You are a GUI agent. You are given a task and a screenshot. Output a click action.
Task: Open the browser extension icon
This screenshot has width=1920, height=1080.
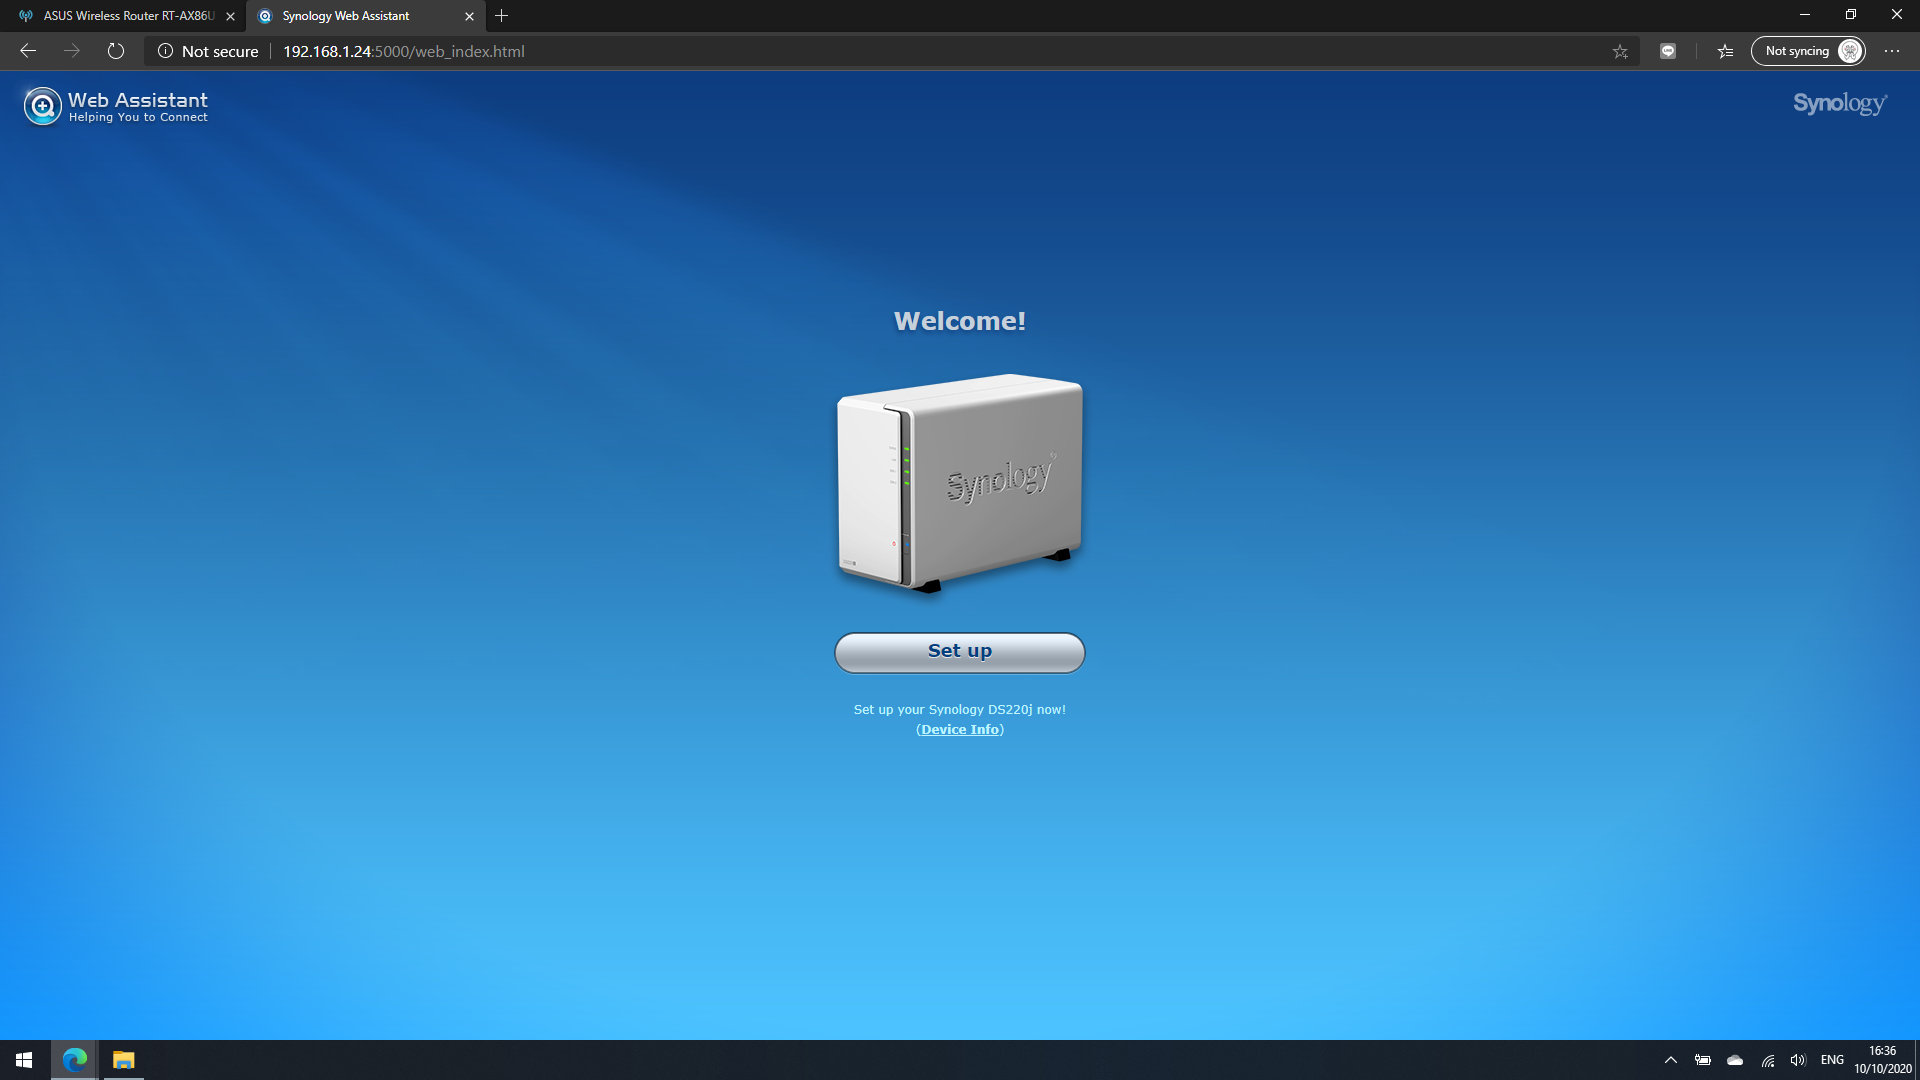(x=1668, y=51)
